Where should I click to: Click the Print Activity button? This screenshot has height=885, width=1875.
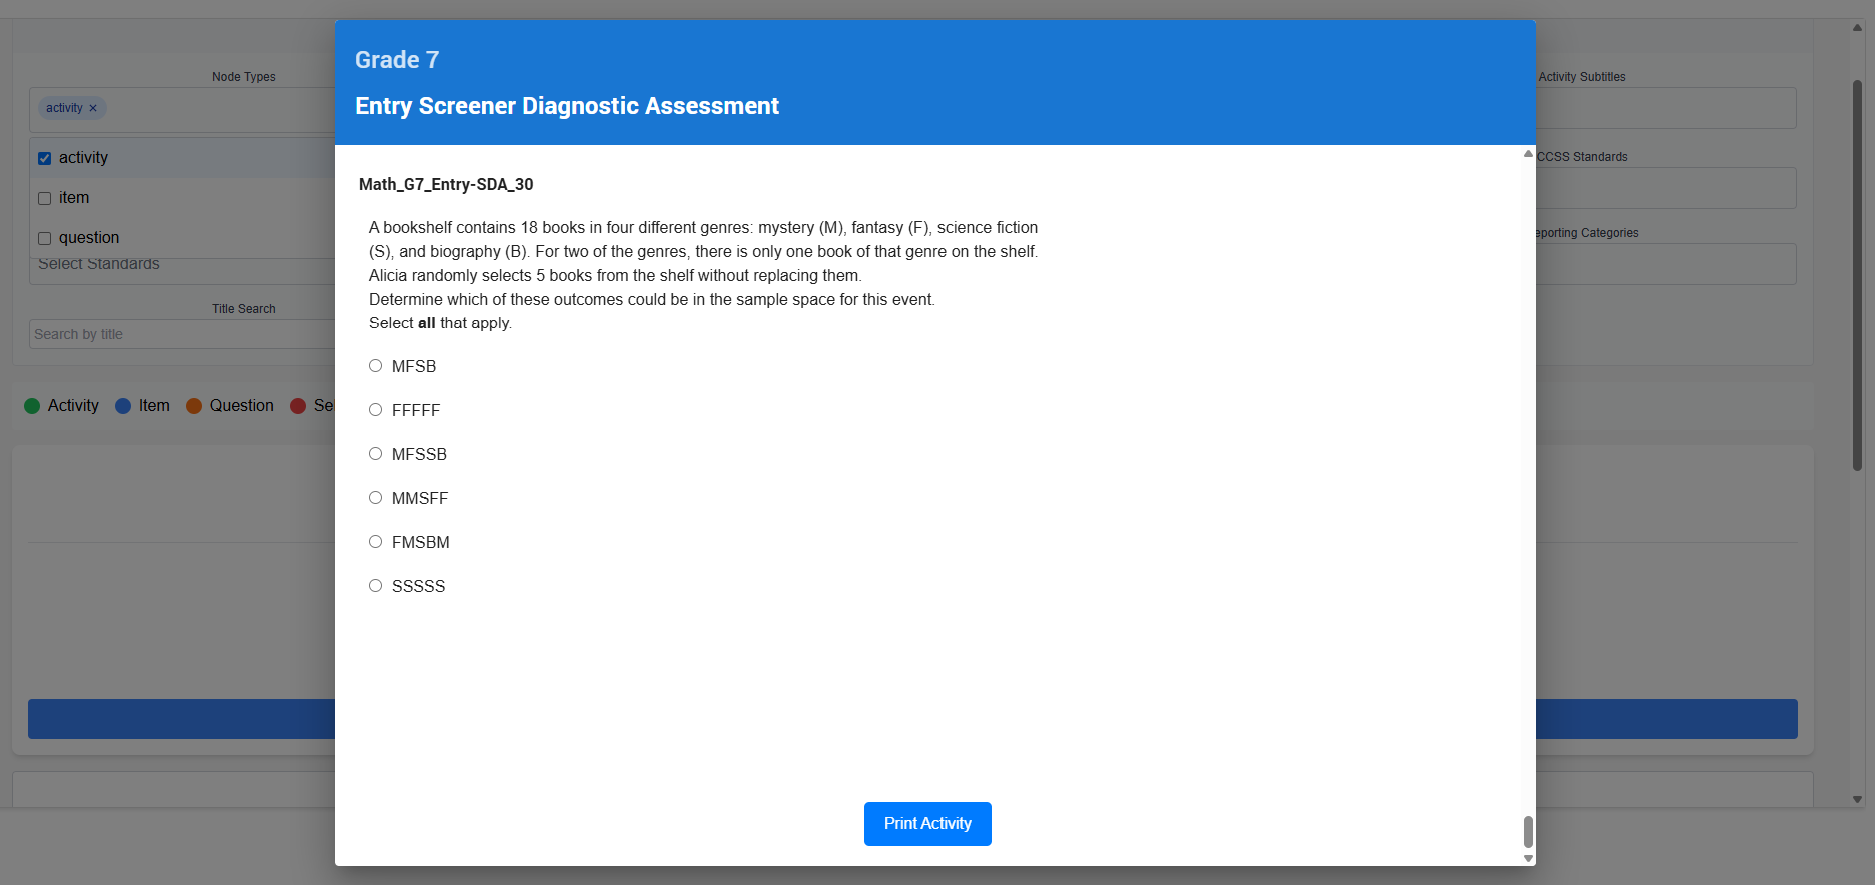click(927, 824)
